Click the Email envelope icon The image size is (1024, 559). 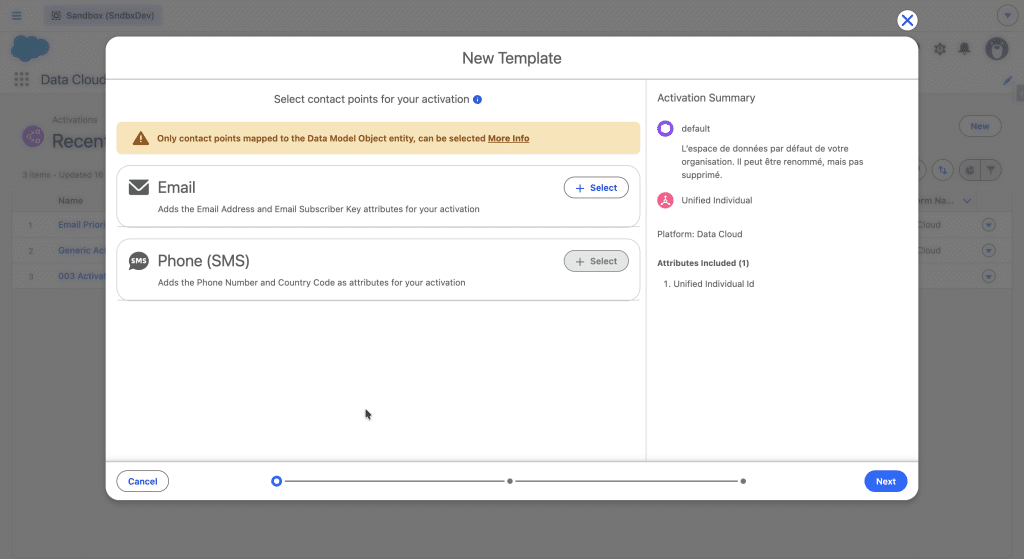[138, 187]
